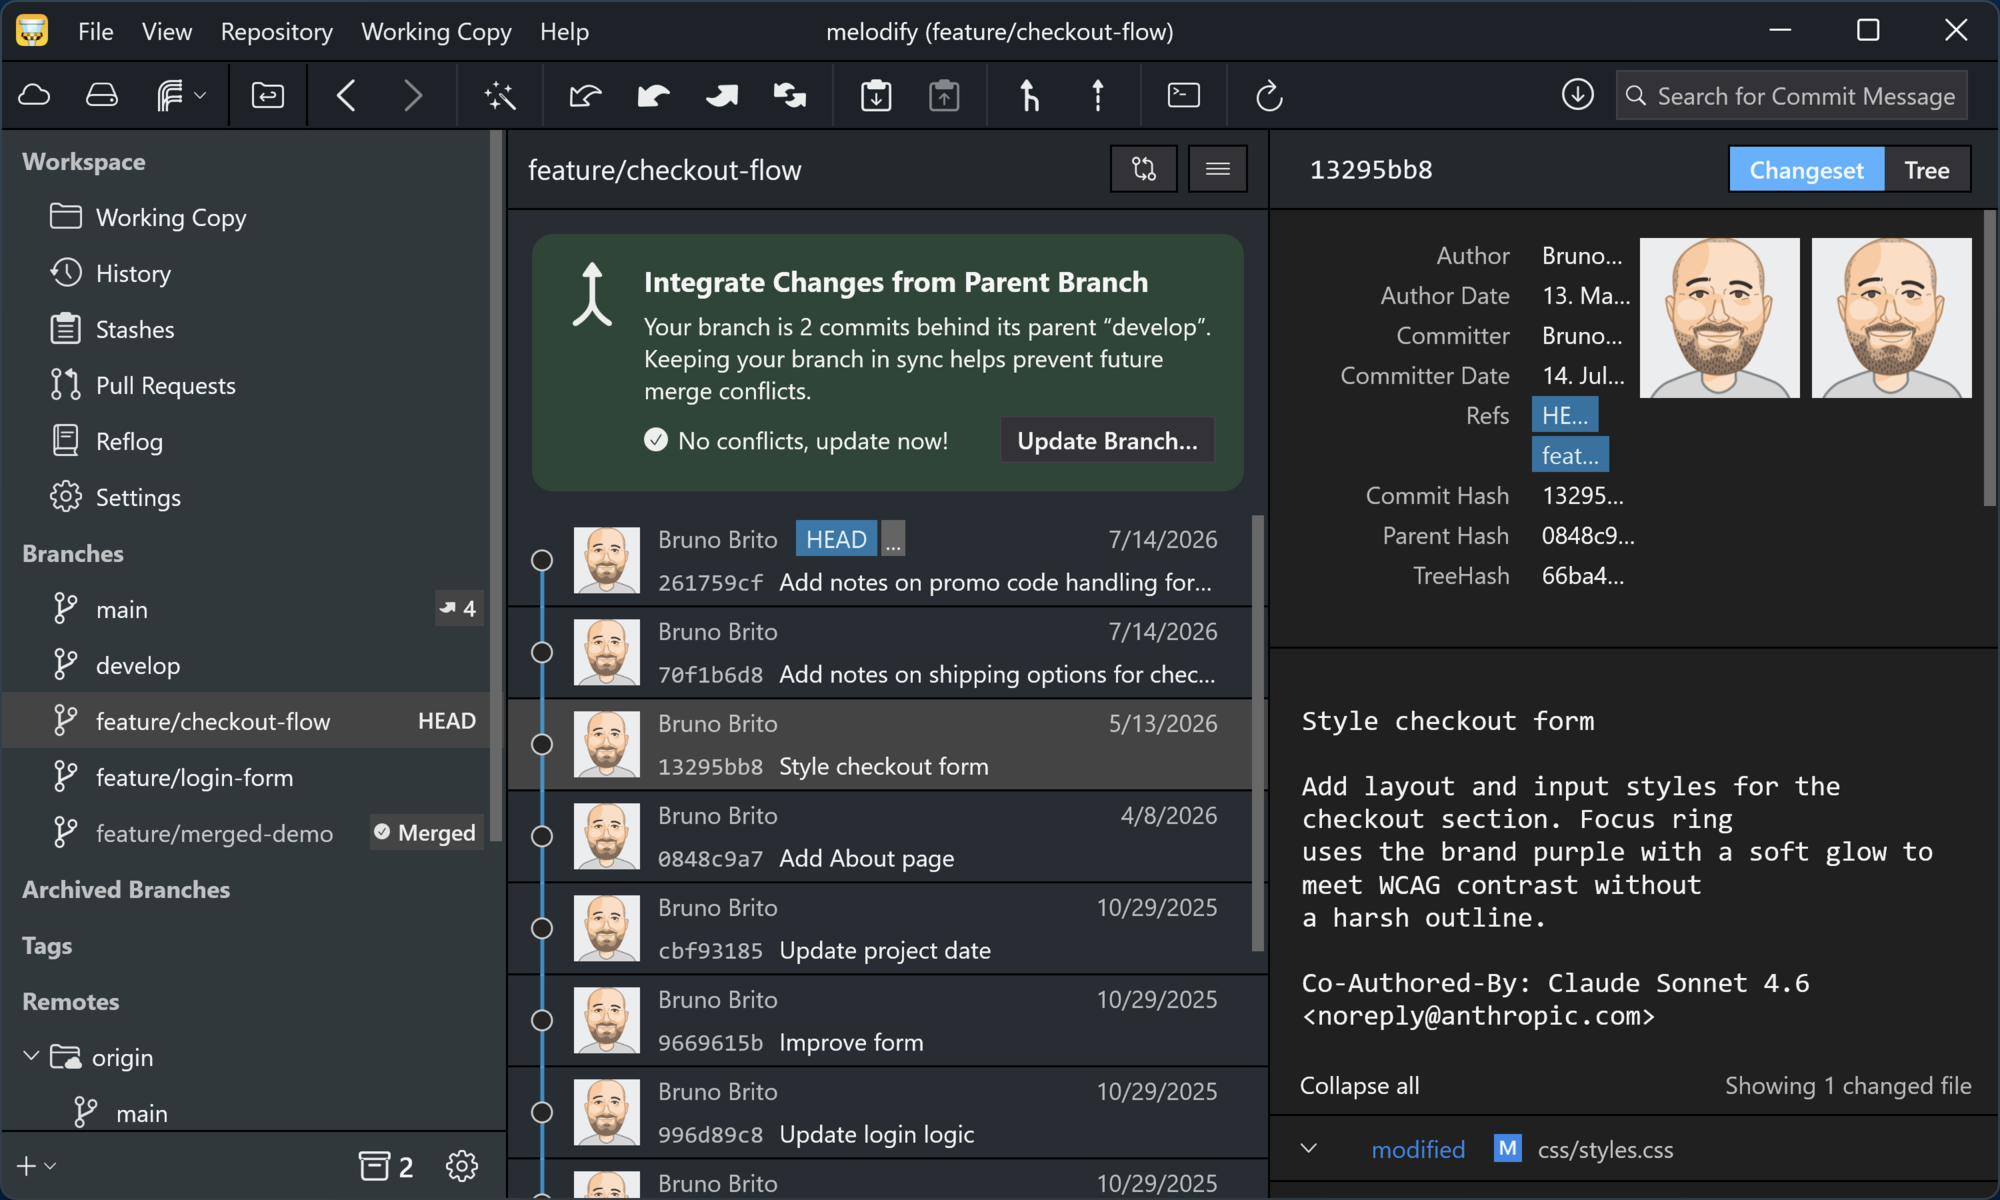Collapse the css/styles.css file chevron
2000x1200 pixels.
coord(1309,1148)
